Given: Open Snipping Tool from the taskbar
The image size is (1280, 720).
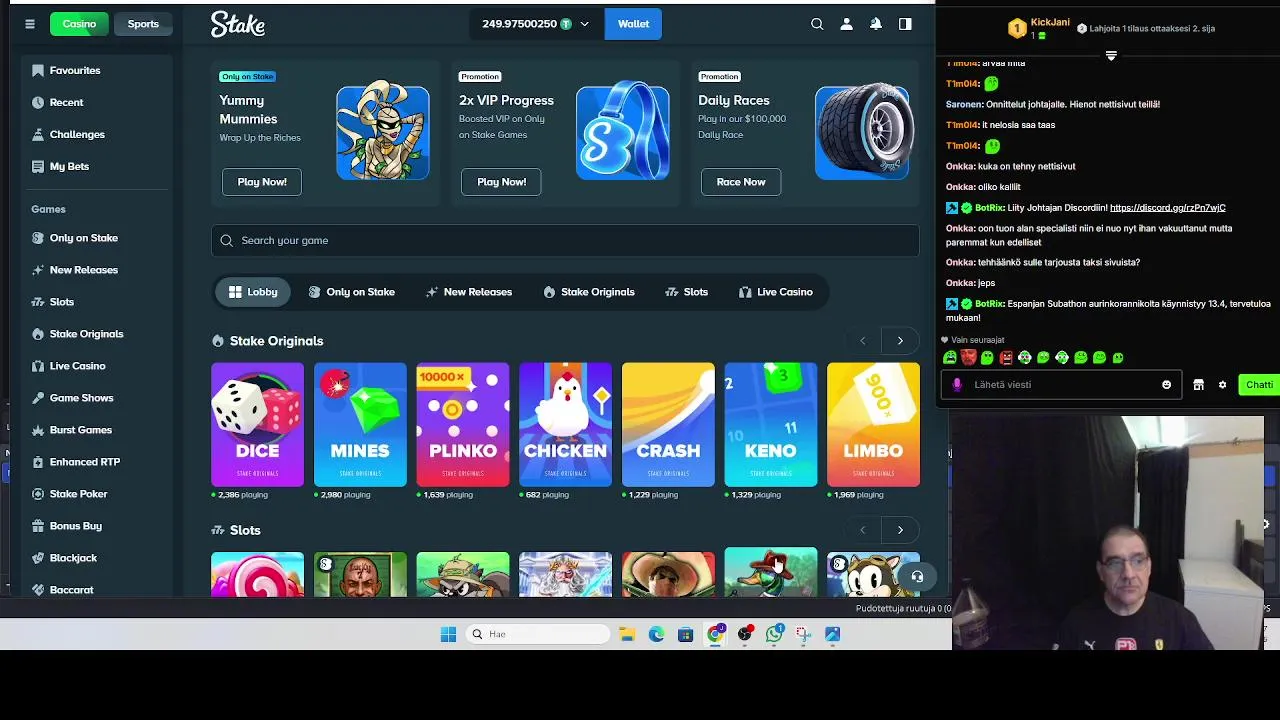Looking at the screenshot, I should (803, 634).
